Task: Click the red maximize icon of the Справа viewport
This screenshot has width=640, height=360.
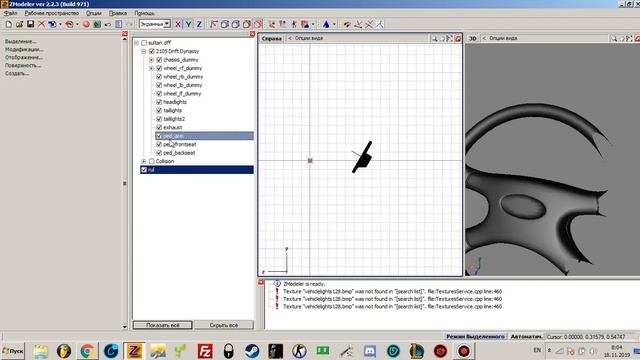Action: 458,38
